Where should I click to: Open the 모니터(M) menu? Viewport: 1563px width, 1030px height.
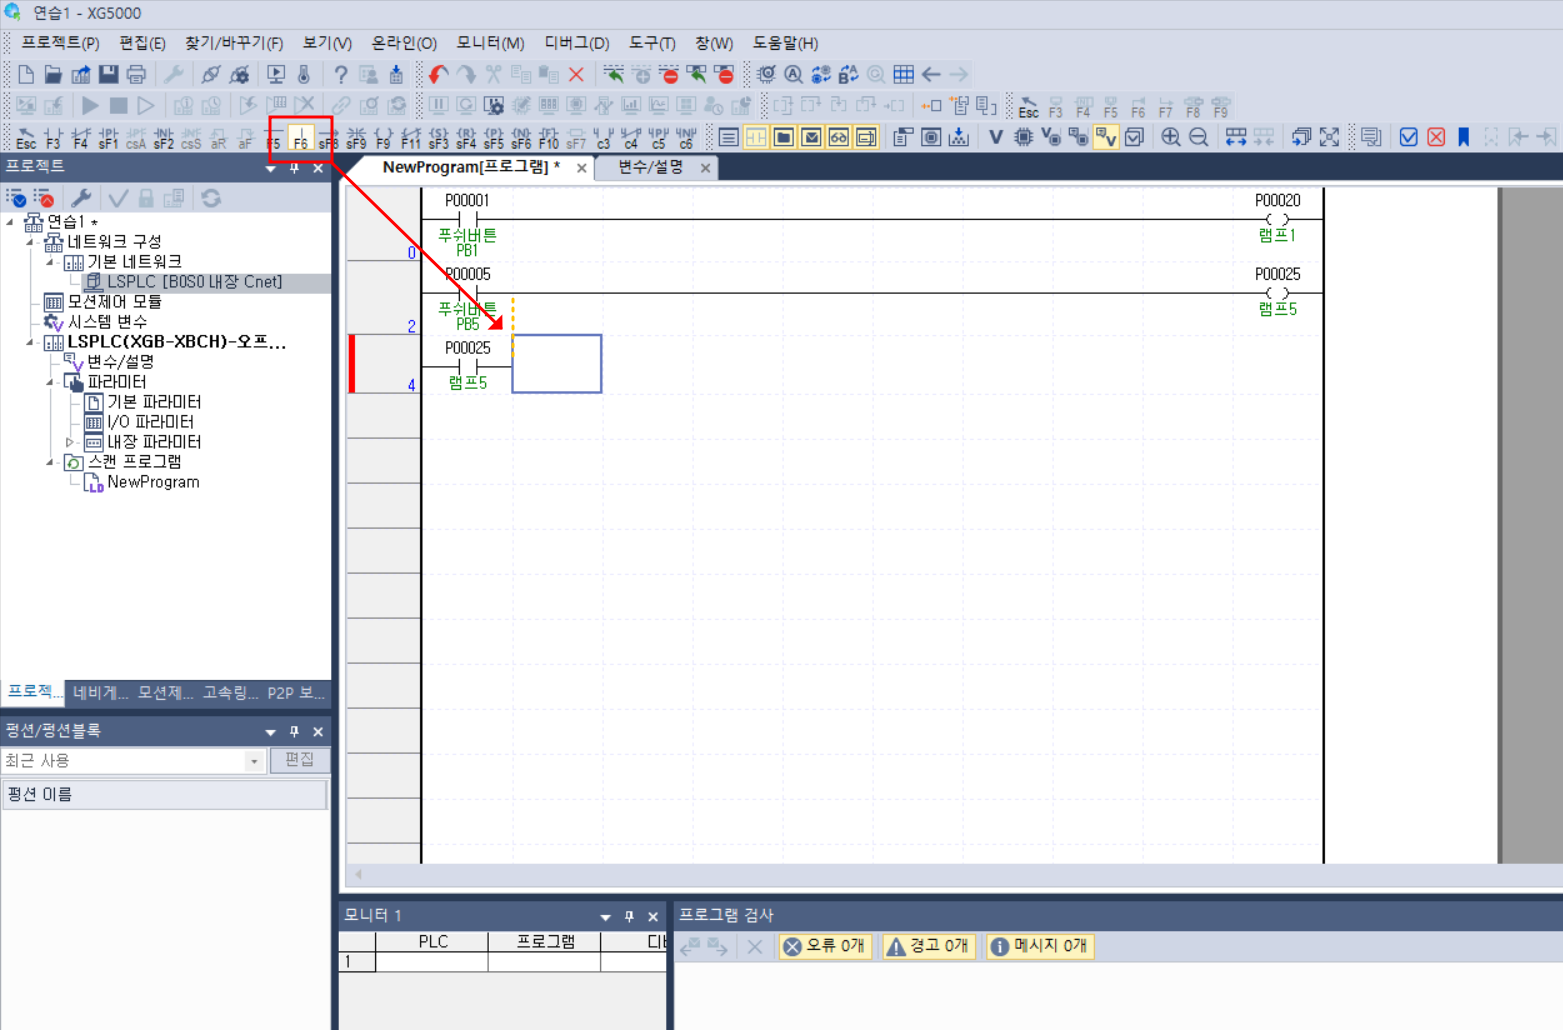coord(490,43)
